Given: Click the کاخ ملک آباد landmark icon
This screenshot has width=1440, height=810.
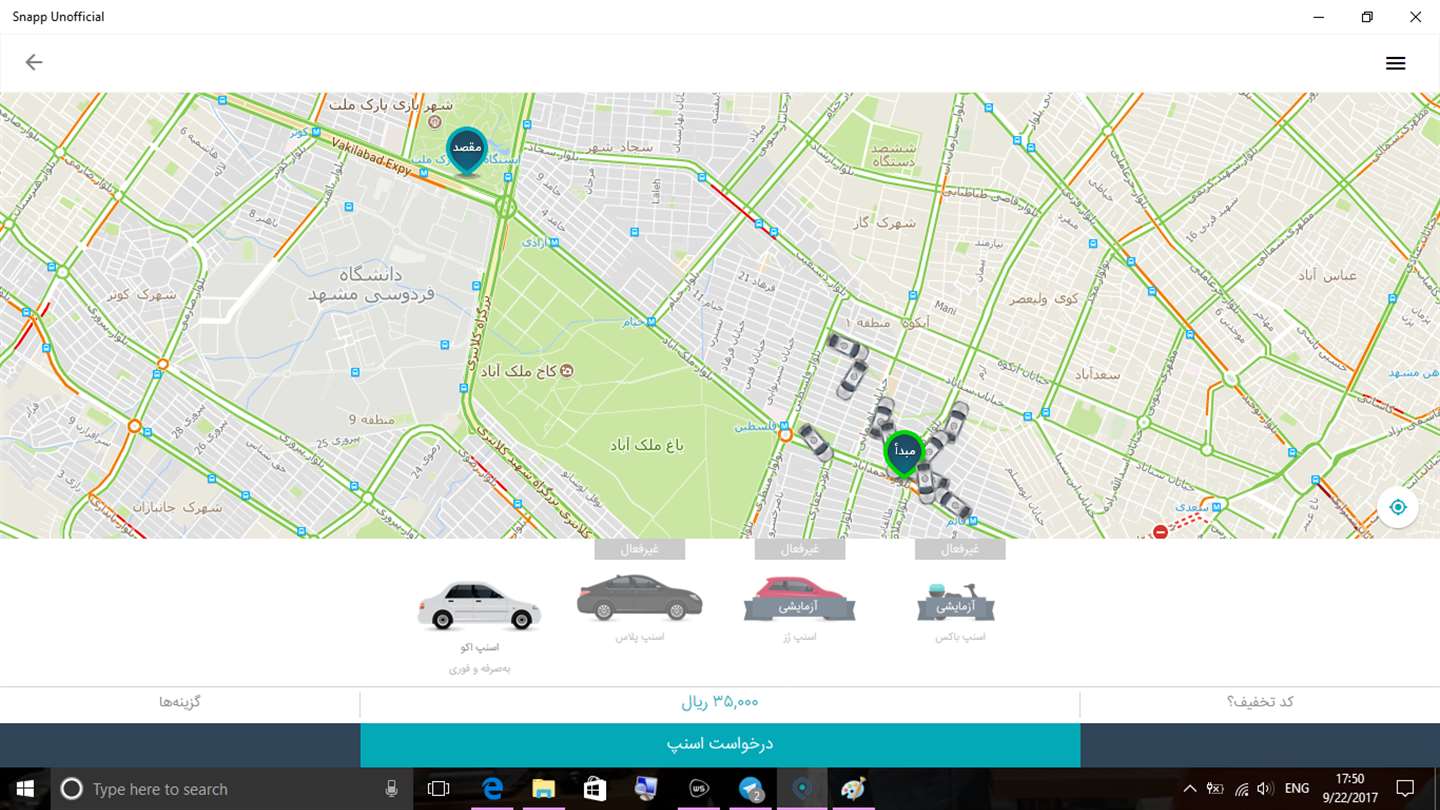Looking at the screenshot, I should tap(567, 371).
